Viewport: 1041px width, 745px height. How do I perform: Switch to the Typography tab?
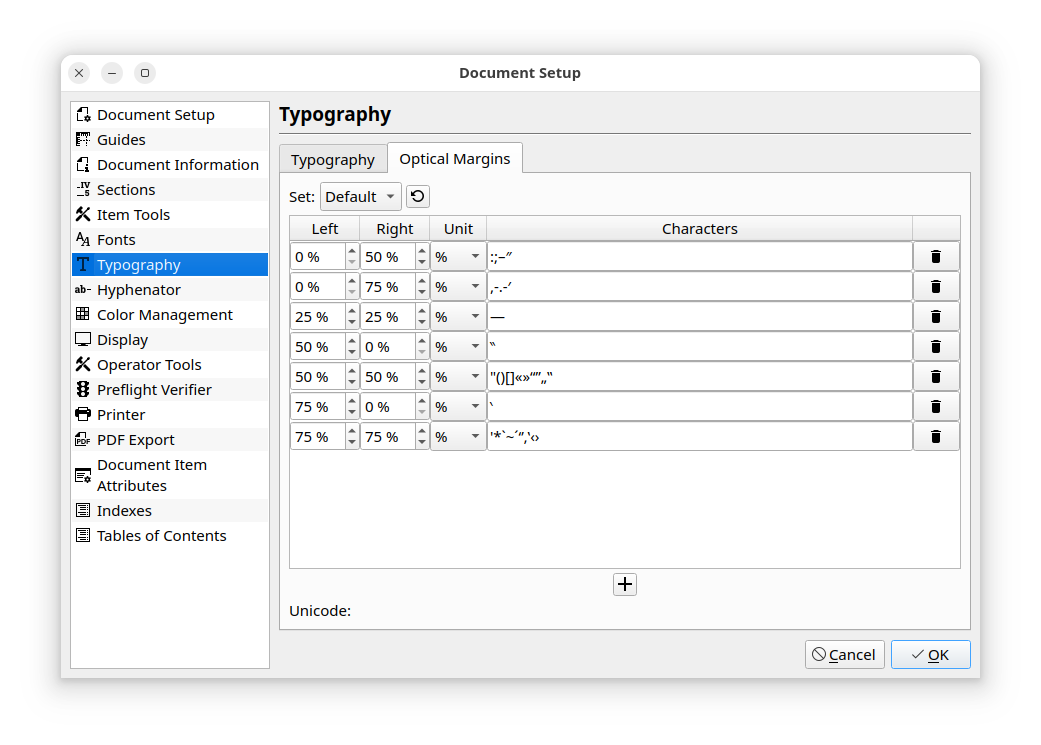pos(333,160)
